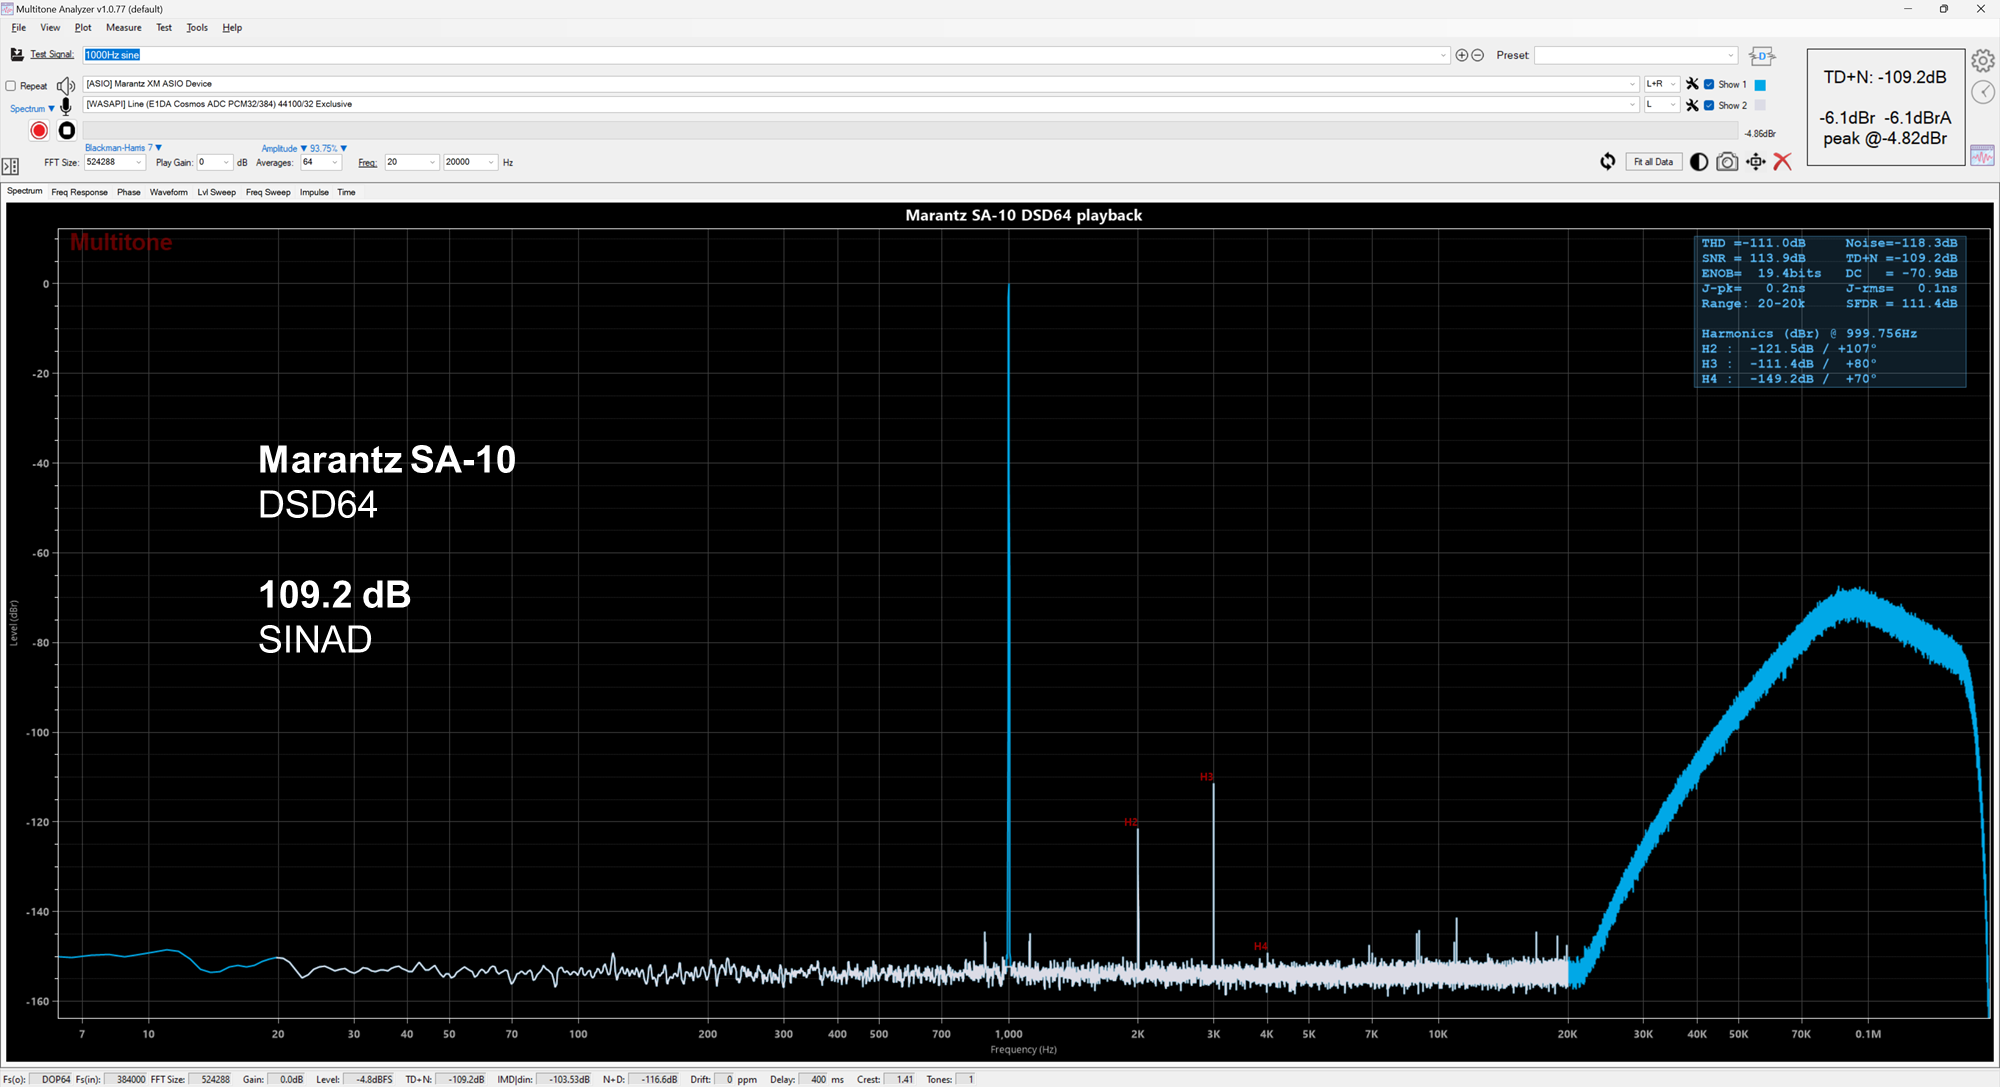
Task: Open the Help menu
Action: click(232, 28)
